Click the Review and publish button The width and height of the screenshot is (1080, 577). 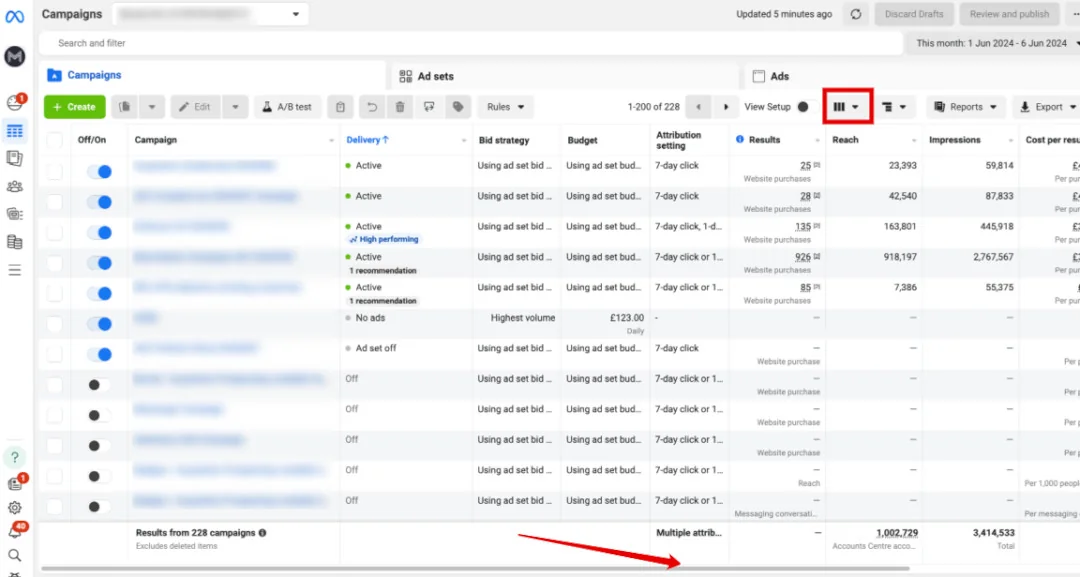(1009, 14)
